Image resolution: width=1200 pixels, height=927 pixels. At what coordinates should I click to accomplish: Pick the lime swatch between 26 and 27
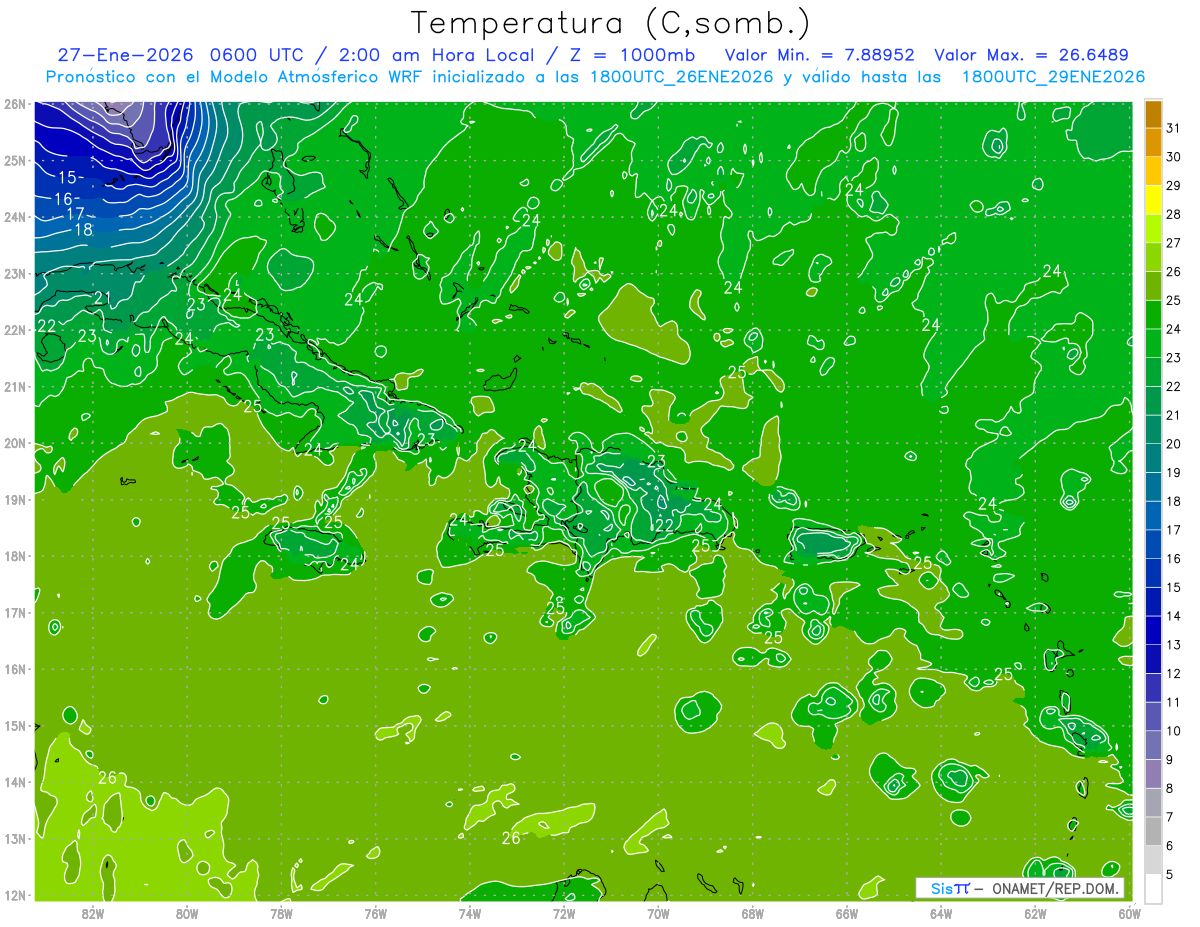1153,258
